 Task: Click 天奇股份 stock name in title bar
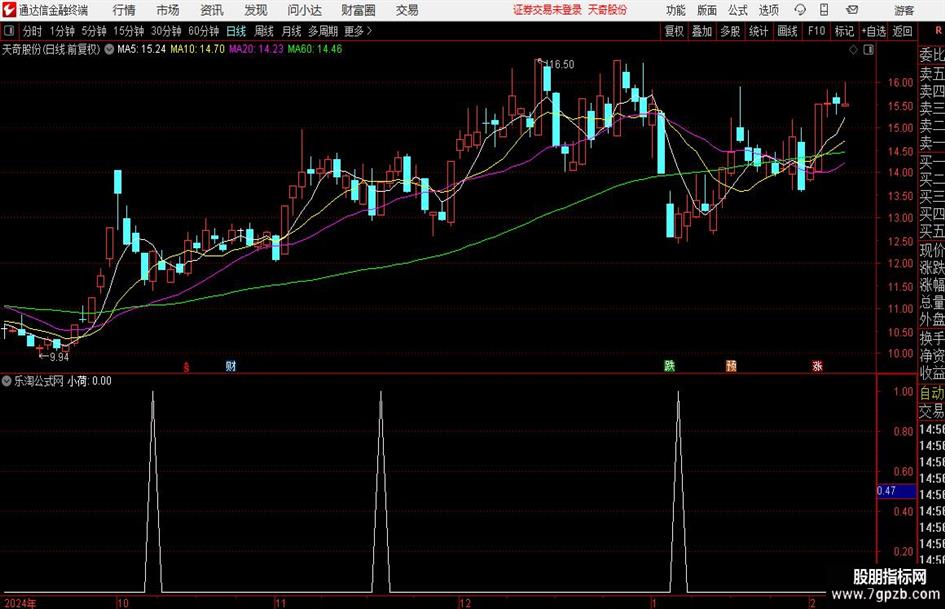[608, 10]
